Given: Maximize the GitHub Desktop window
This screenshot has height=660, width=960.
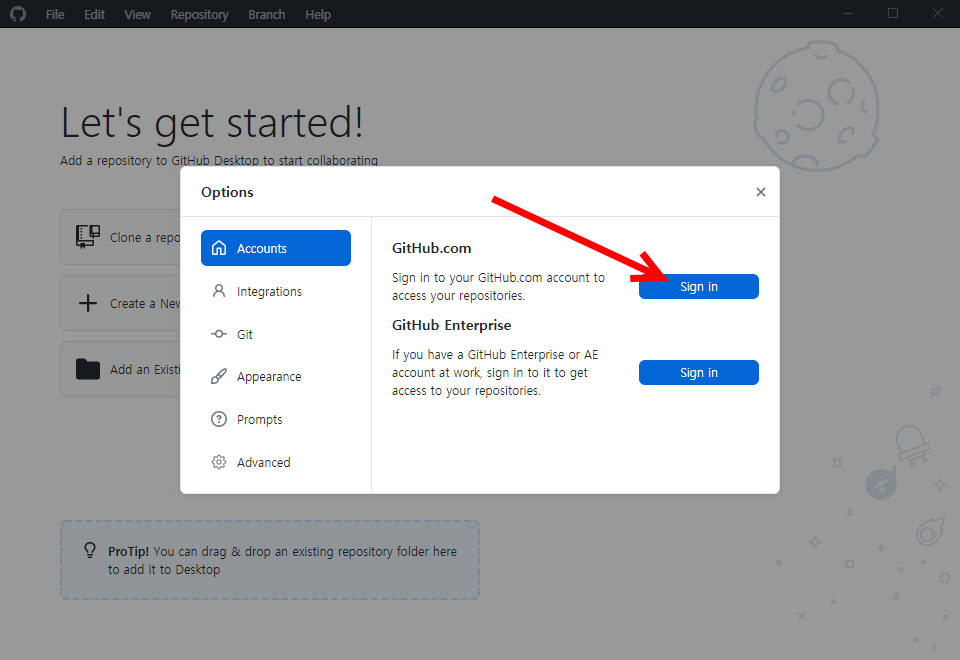Looking at the screenshot, I should click(x=893, y=13).
